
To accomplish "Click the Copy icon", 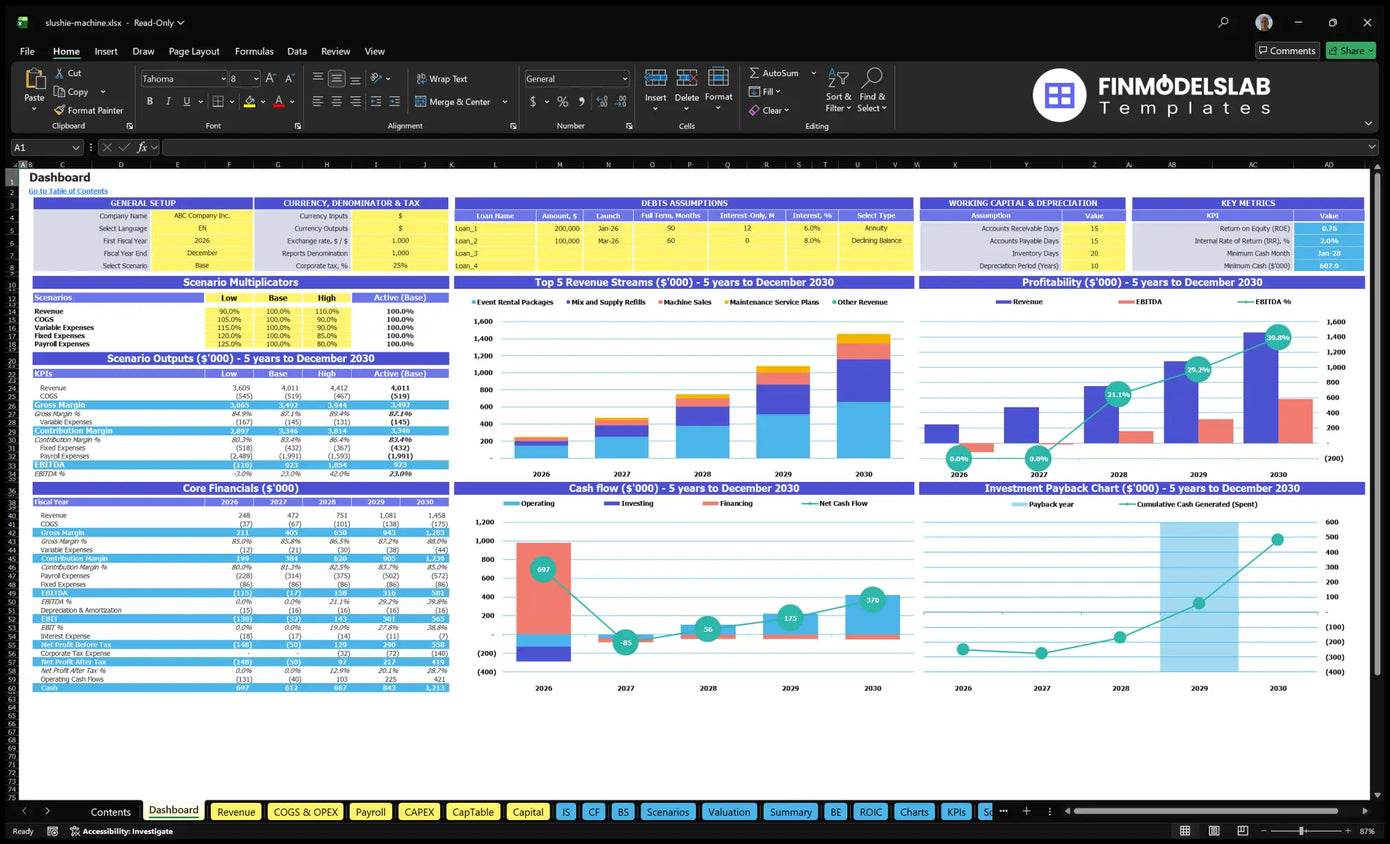I will tap(60, 91).
